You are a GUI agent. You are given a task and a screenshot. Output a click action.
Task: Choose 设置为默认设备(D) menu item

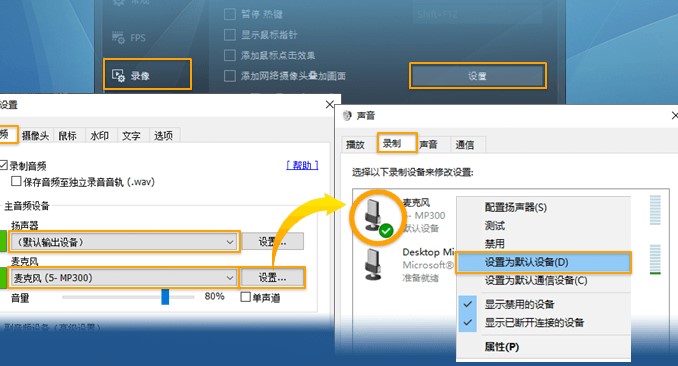point(544,262)
